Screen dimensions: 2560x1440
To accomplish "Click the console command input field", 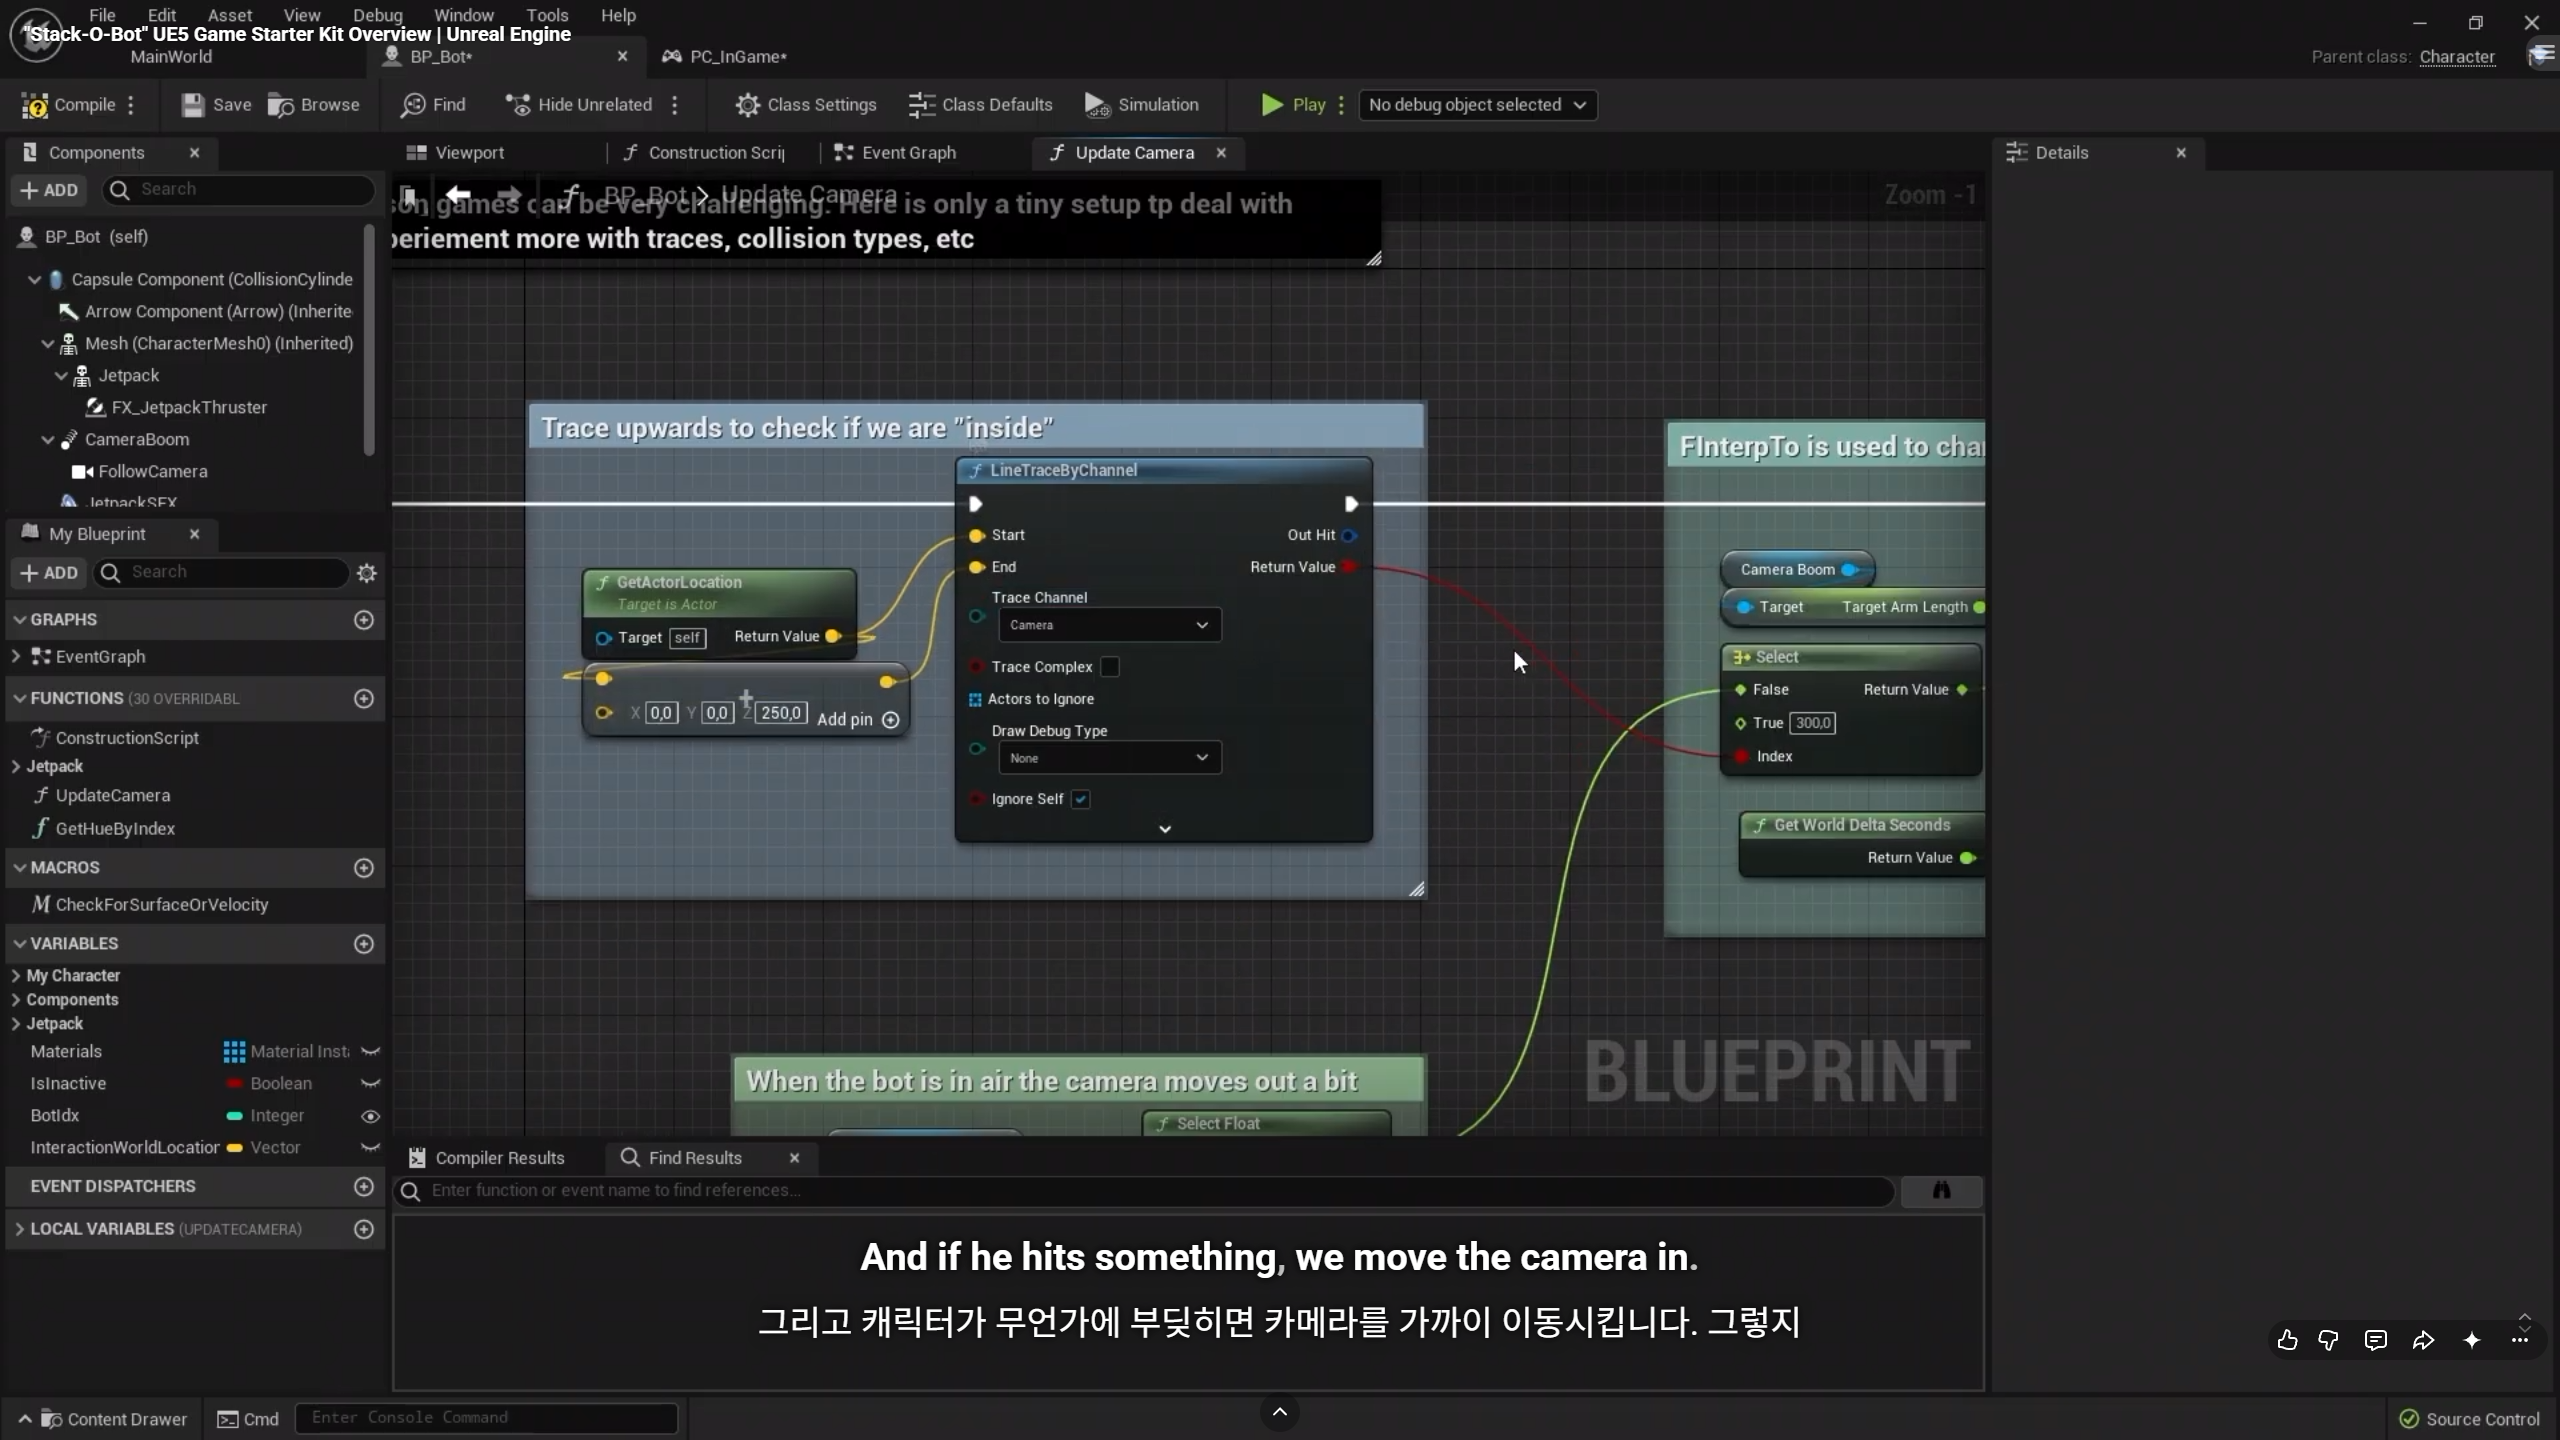I will click(487, 1418).
